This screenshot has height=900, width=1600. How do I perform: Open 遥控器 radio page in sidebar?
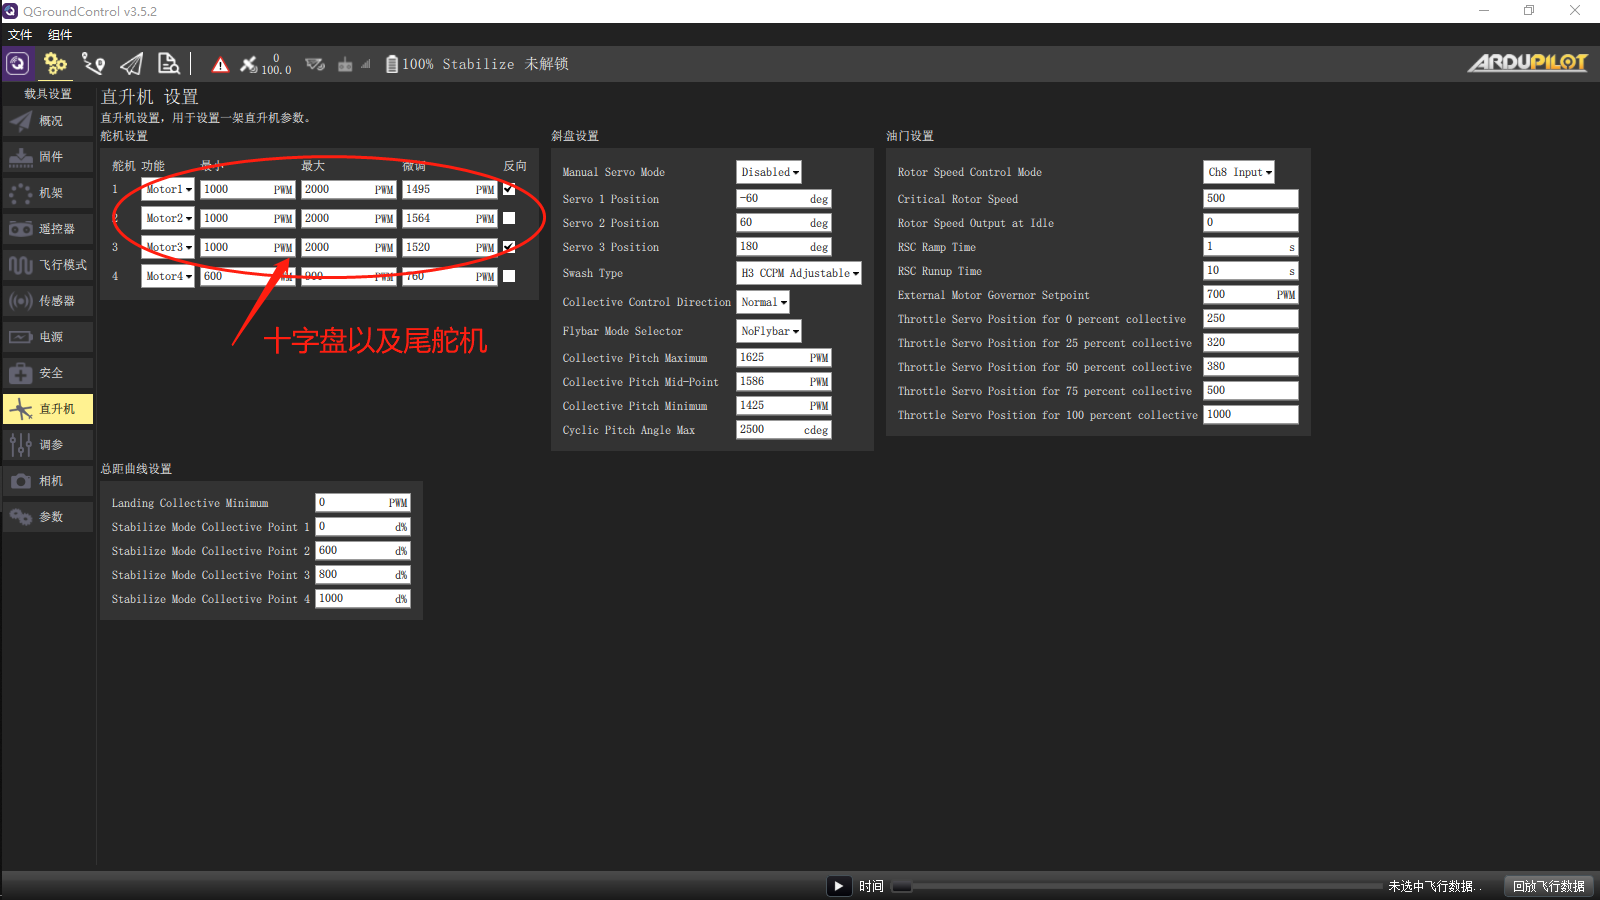(x=48, y=229)
